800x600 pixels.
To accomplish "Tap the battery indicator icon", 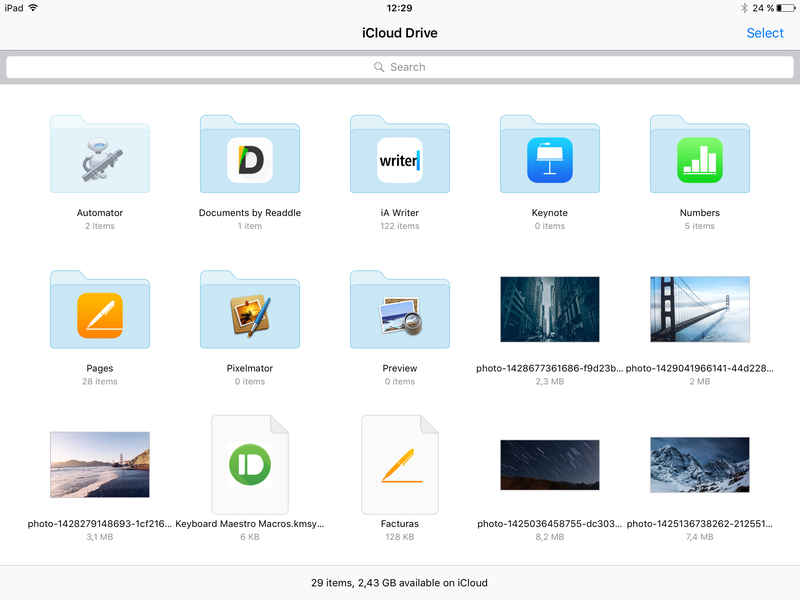I will point(786,8).
